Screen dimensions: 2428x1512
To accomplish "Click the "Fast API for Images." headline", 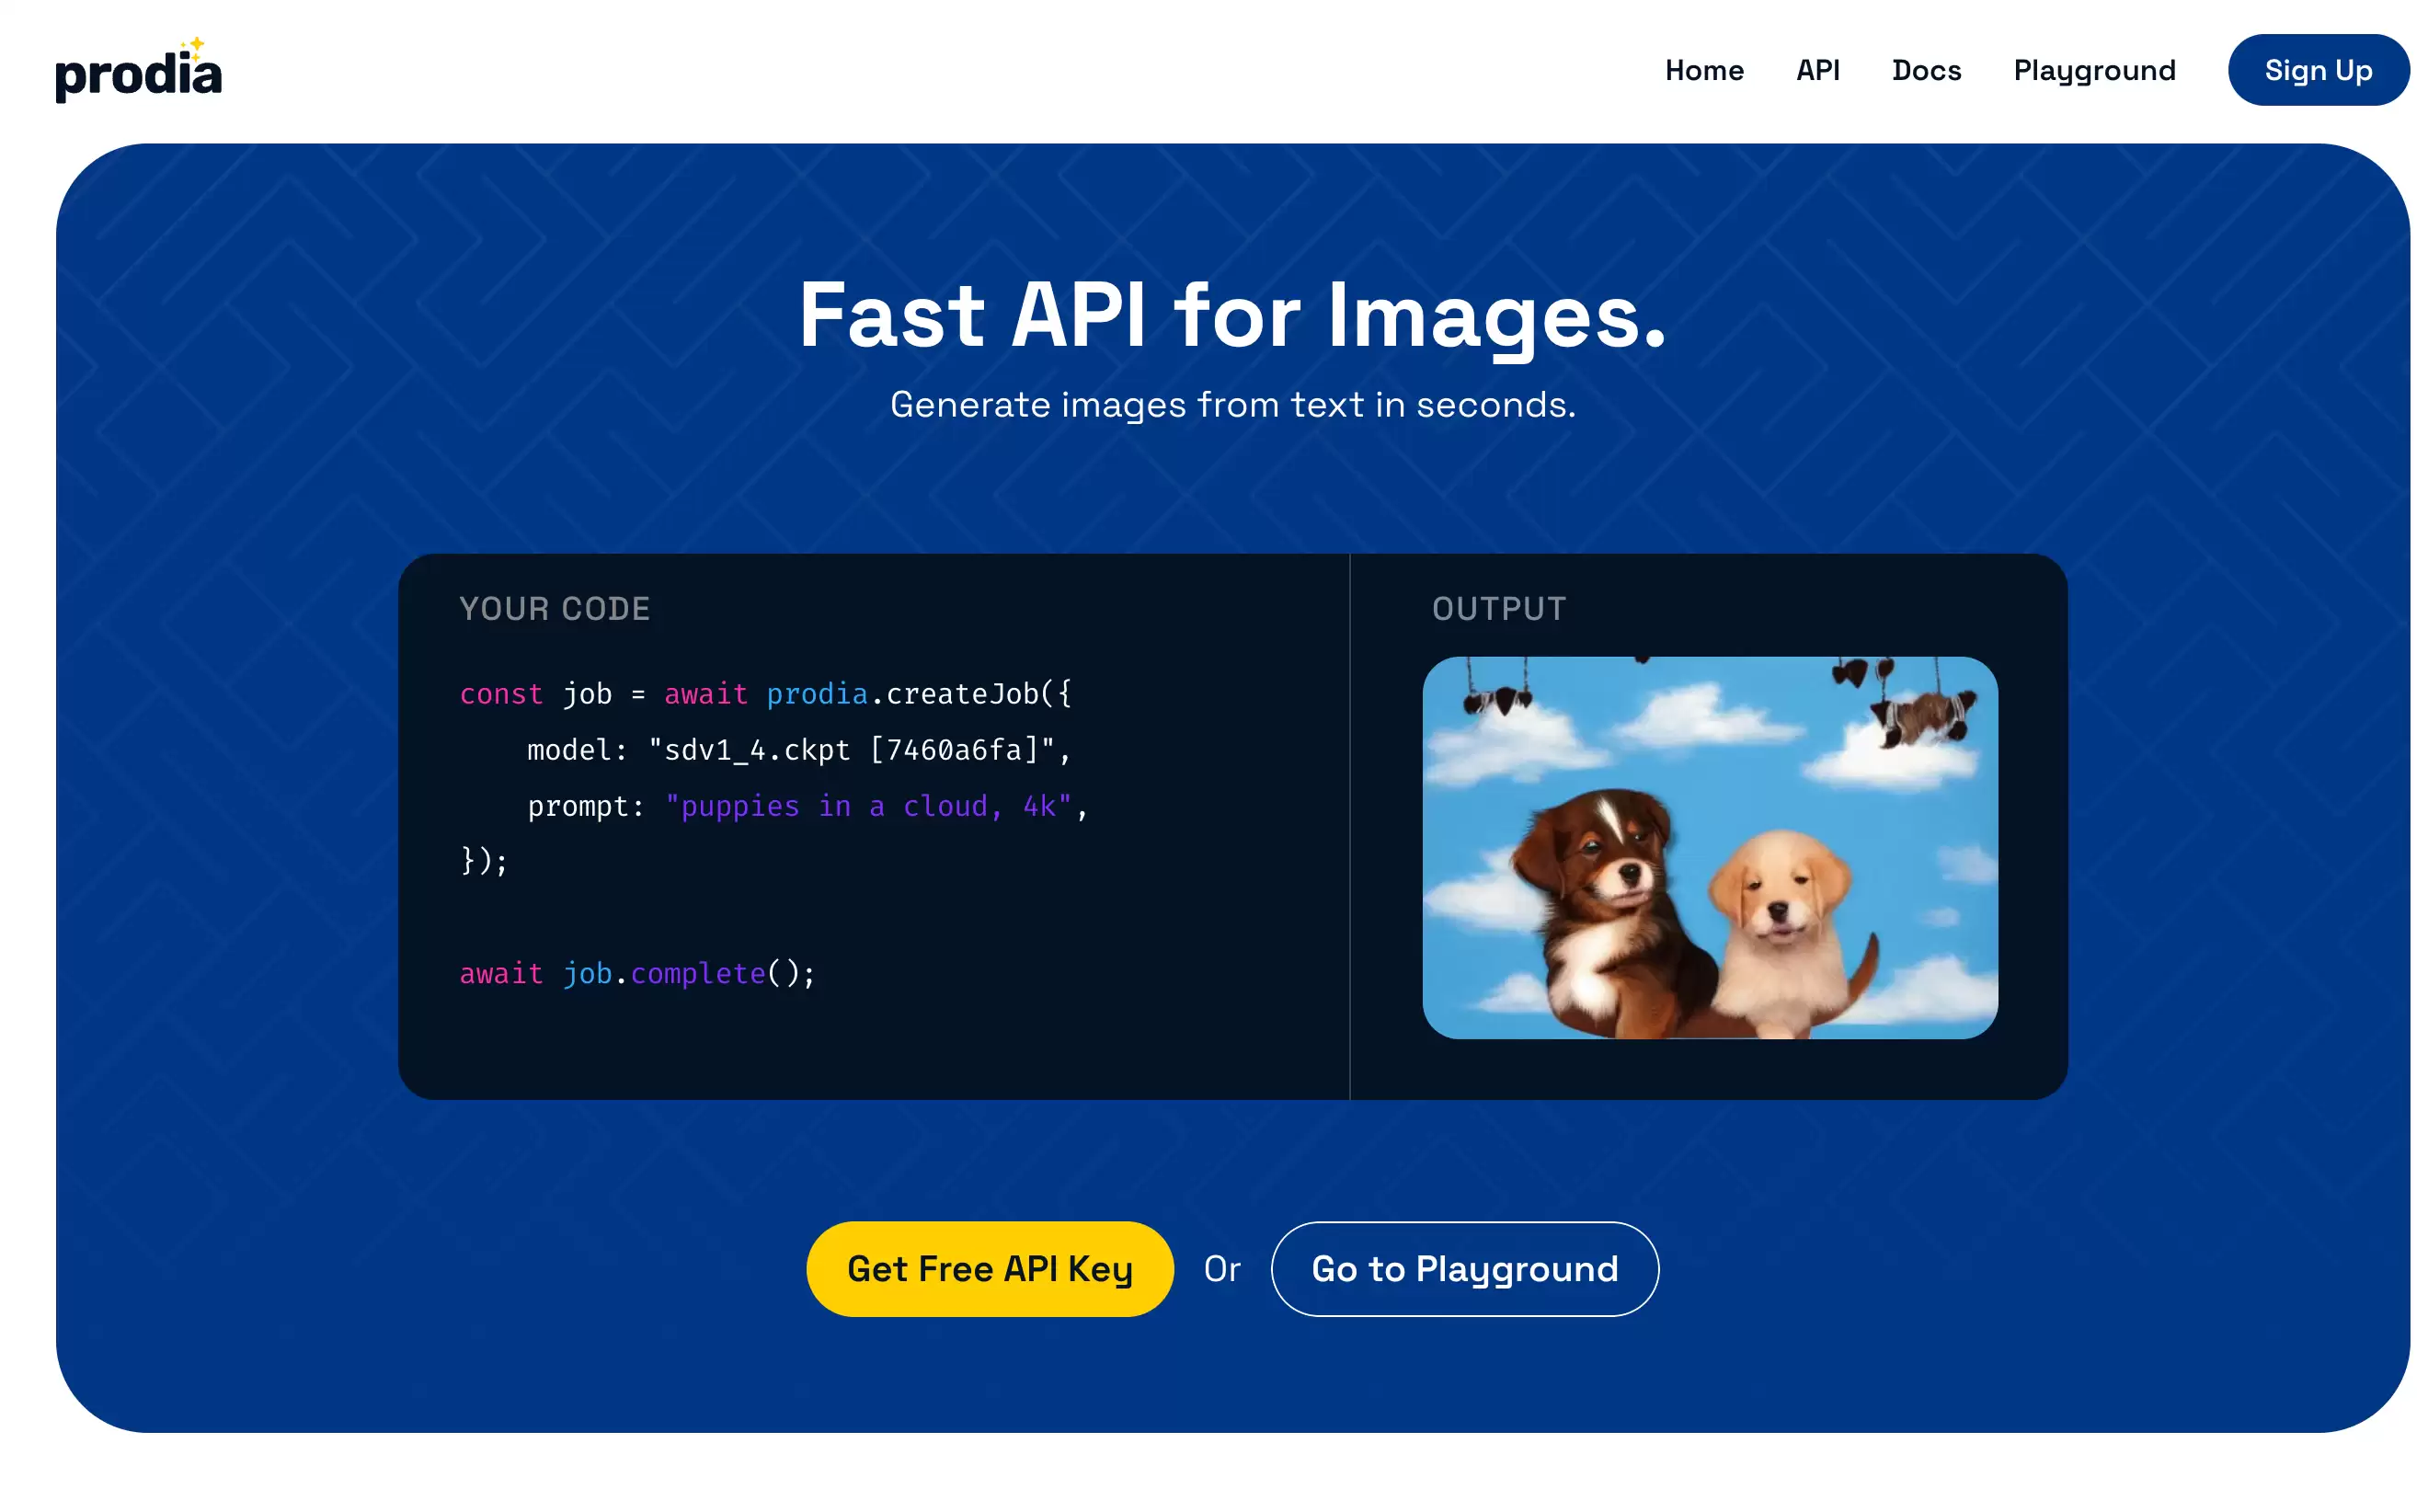I will pyautogui.click(x=1232, y=315).
